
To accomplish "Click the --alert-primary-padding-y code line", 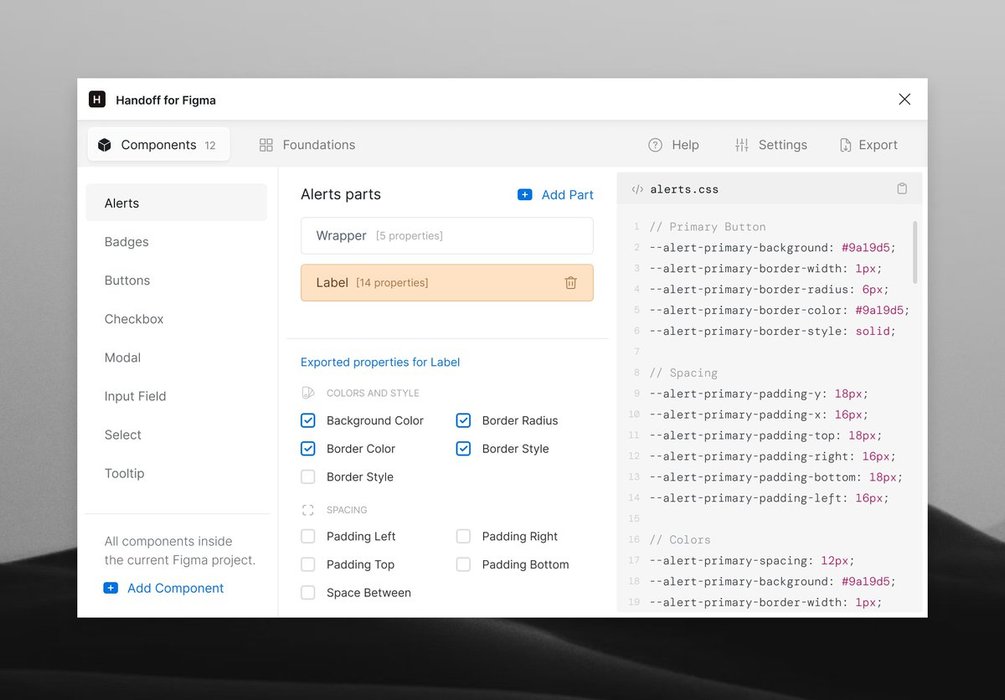I will coord(759,394).
